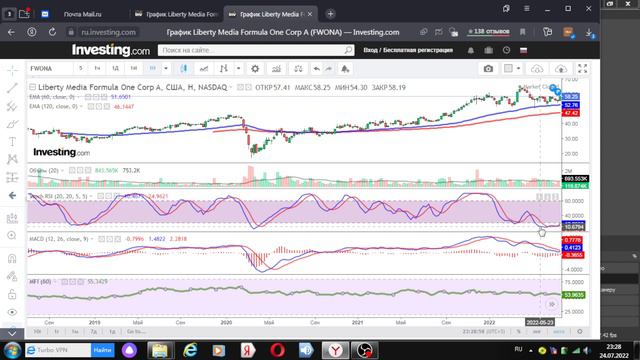Open the pitchfork drawing tools
Viewport: 640px width, 360px height.
click(x=12, y=106)
